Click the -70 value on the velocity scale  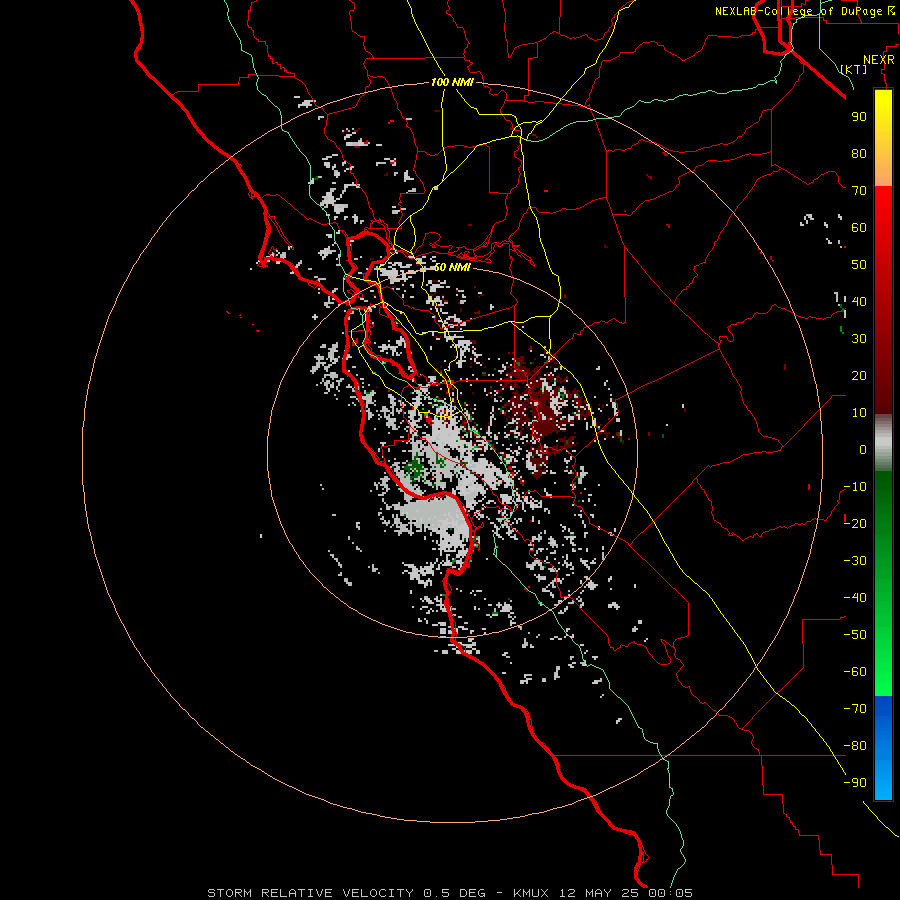click(855, 708)
